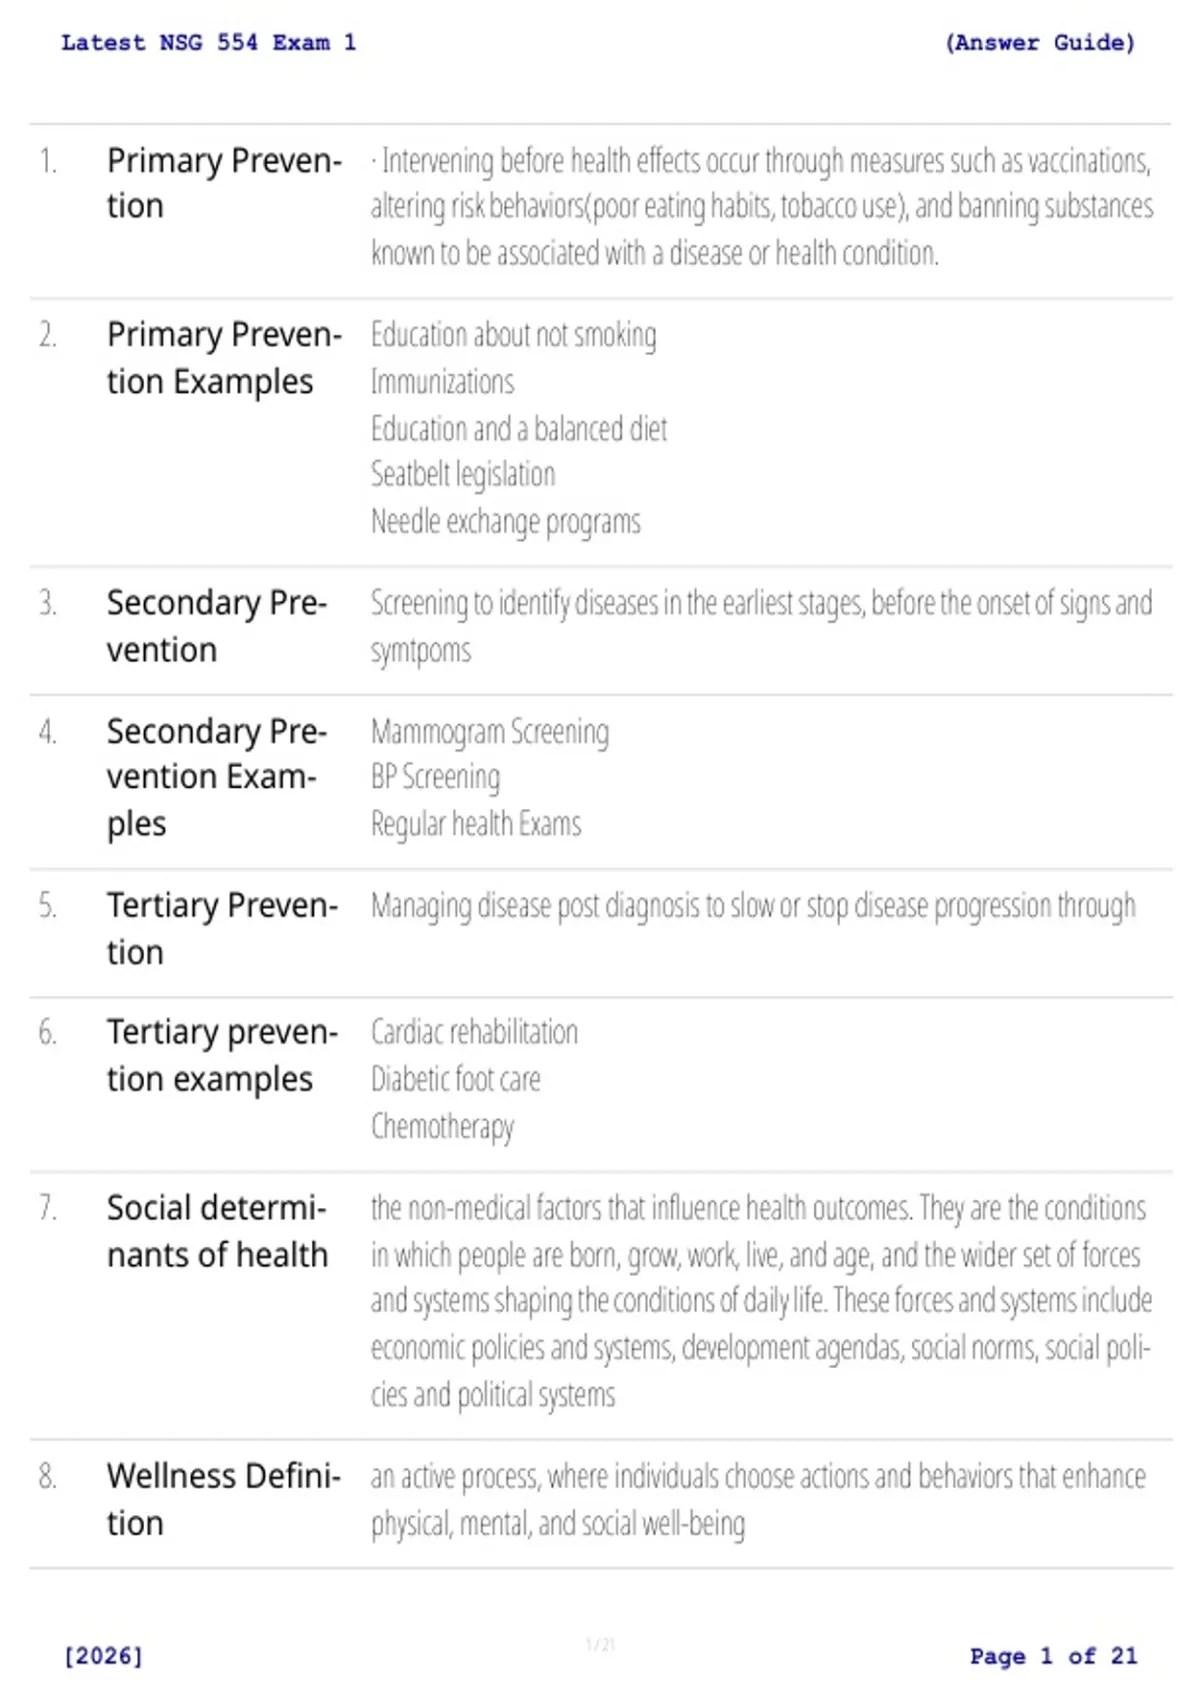Select the 'Social determinants of health' term
Image resolution: width=1200 pixels, height=1700 pixels.
[x=217, y=1231]
